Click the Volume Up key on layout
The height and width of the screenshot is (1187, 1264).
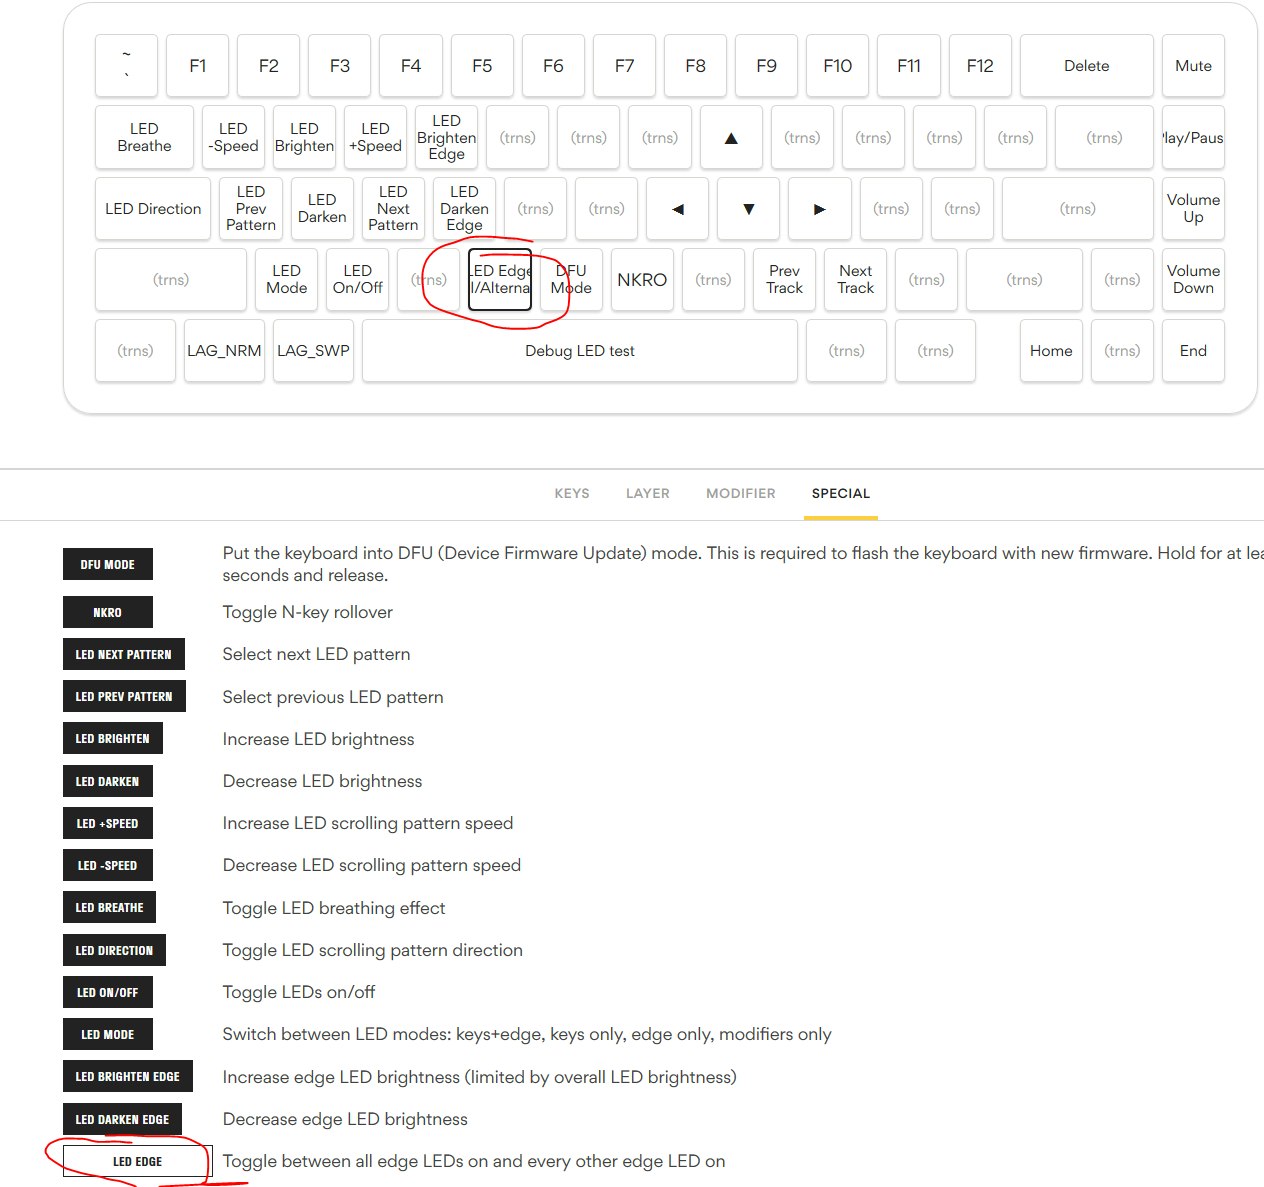tap(1193, 209)
